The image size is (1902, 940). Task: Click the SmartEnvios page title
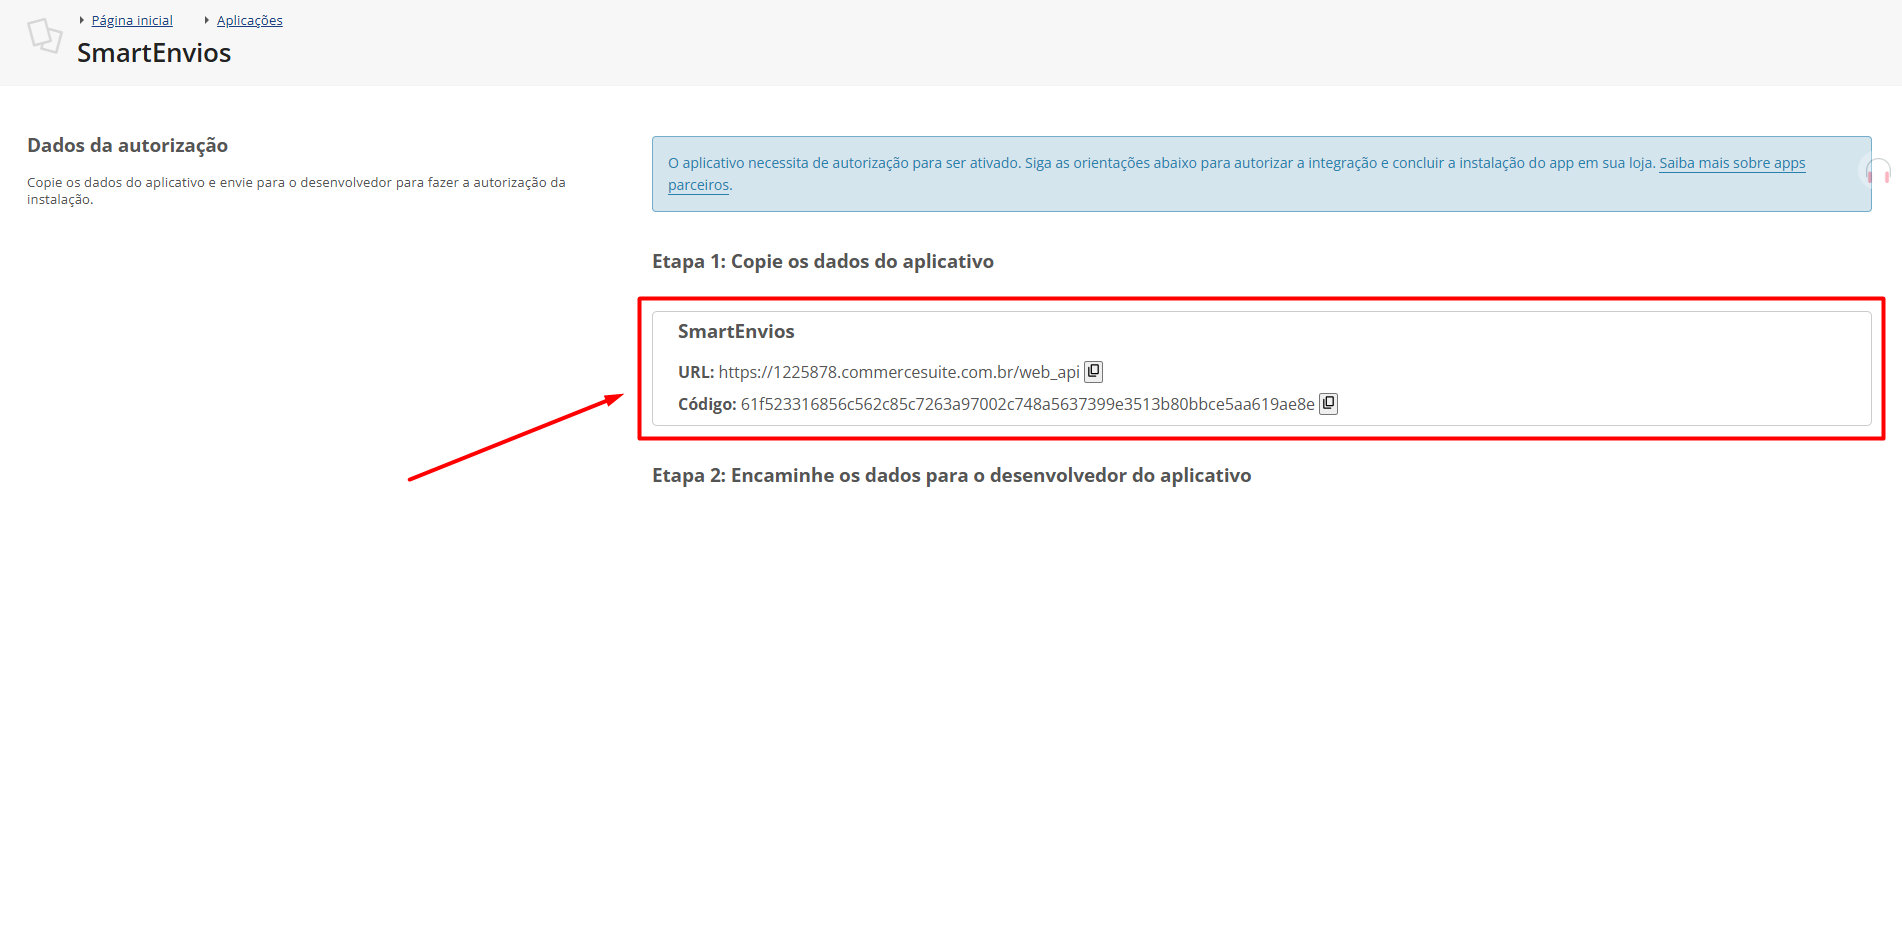tap(154, 53)
